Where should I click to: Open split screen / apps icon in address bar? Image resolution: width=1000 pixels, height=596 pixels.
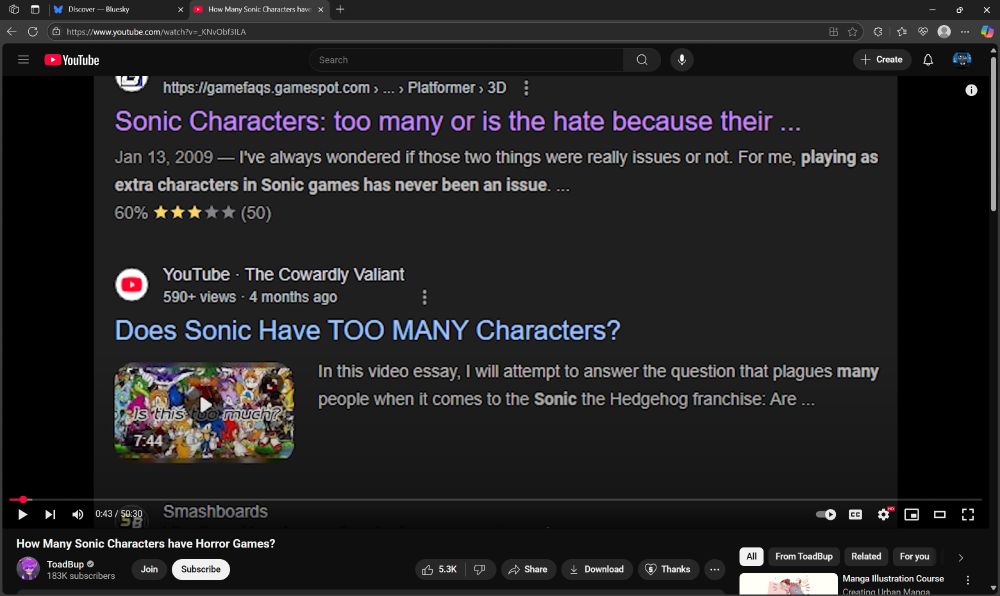click(x=833, y=31)
